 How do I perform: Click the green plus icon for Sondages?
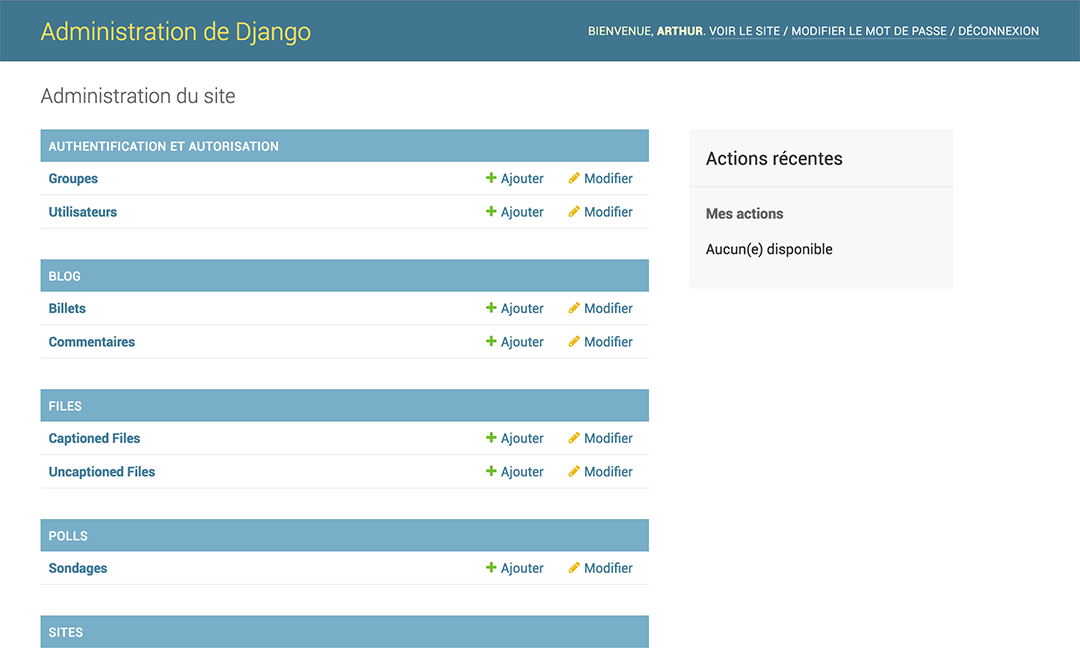(491, 568)
